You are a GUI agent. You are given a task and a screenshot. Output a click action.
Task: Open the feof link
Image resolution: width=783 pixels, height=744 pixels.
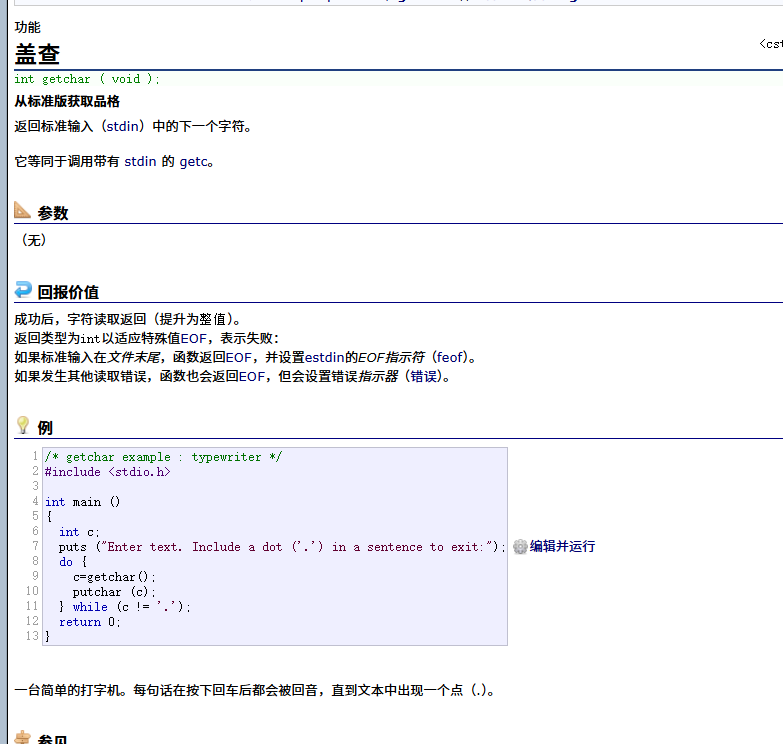pos(450,358)
